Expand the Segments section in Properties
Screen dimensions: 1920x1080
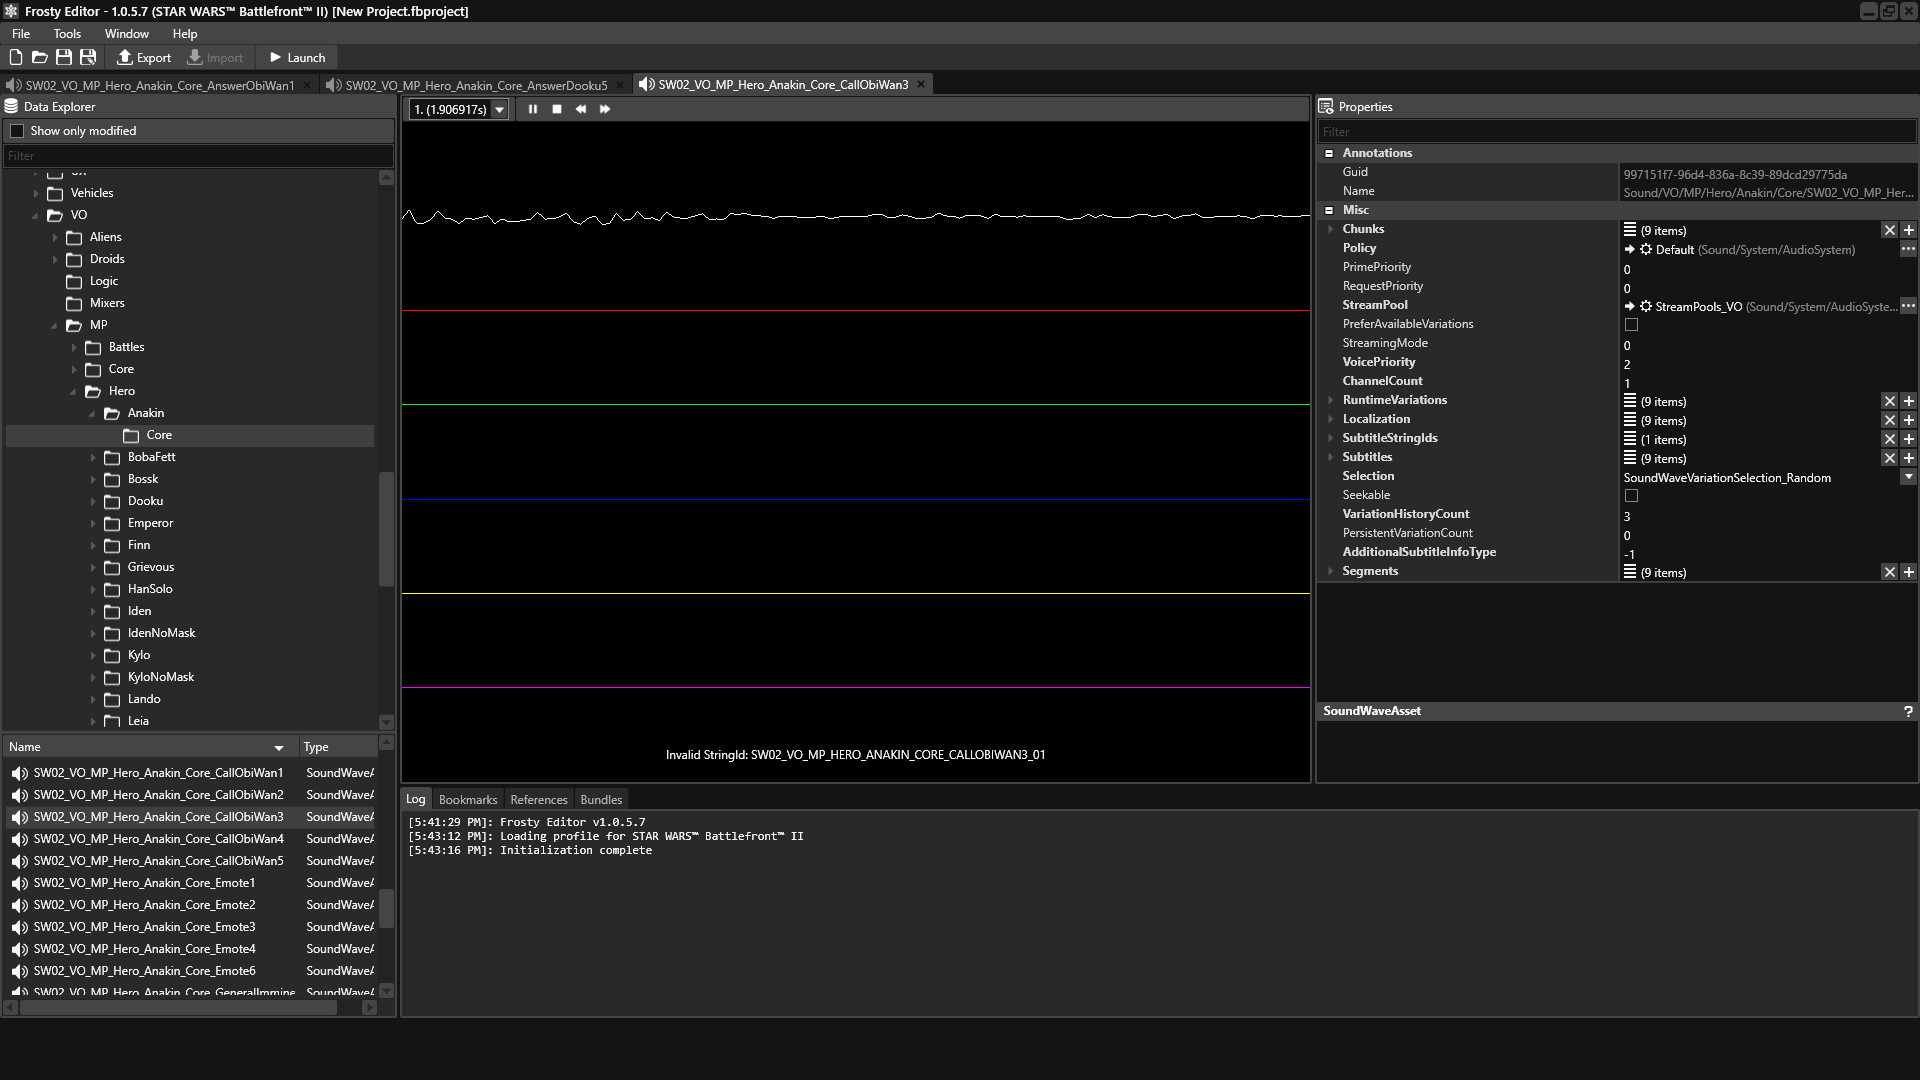(1329, 571)
